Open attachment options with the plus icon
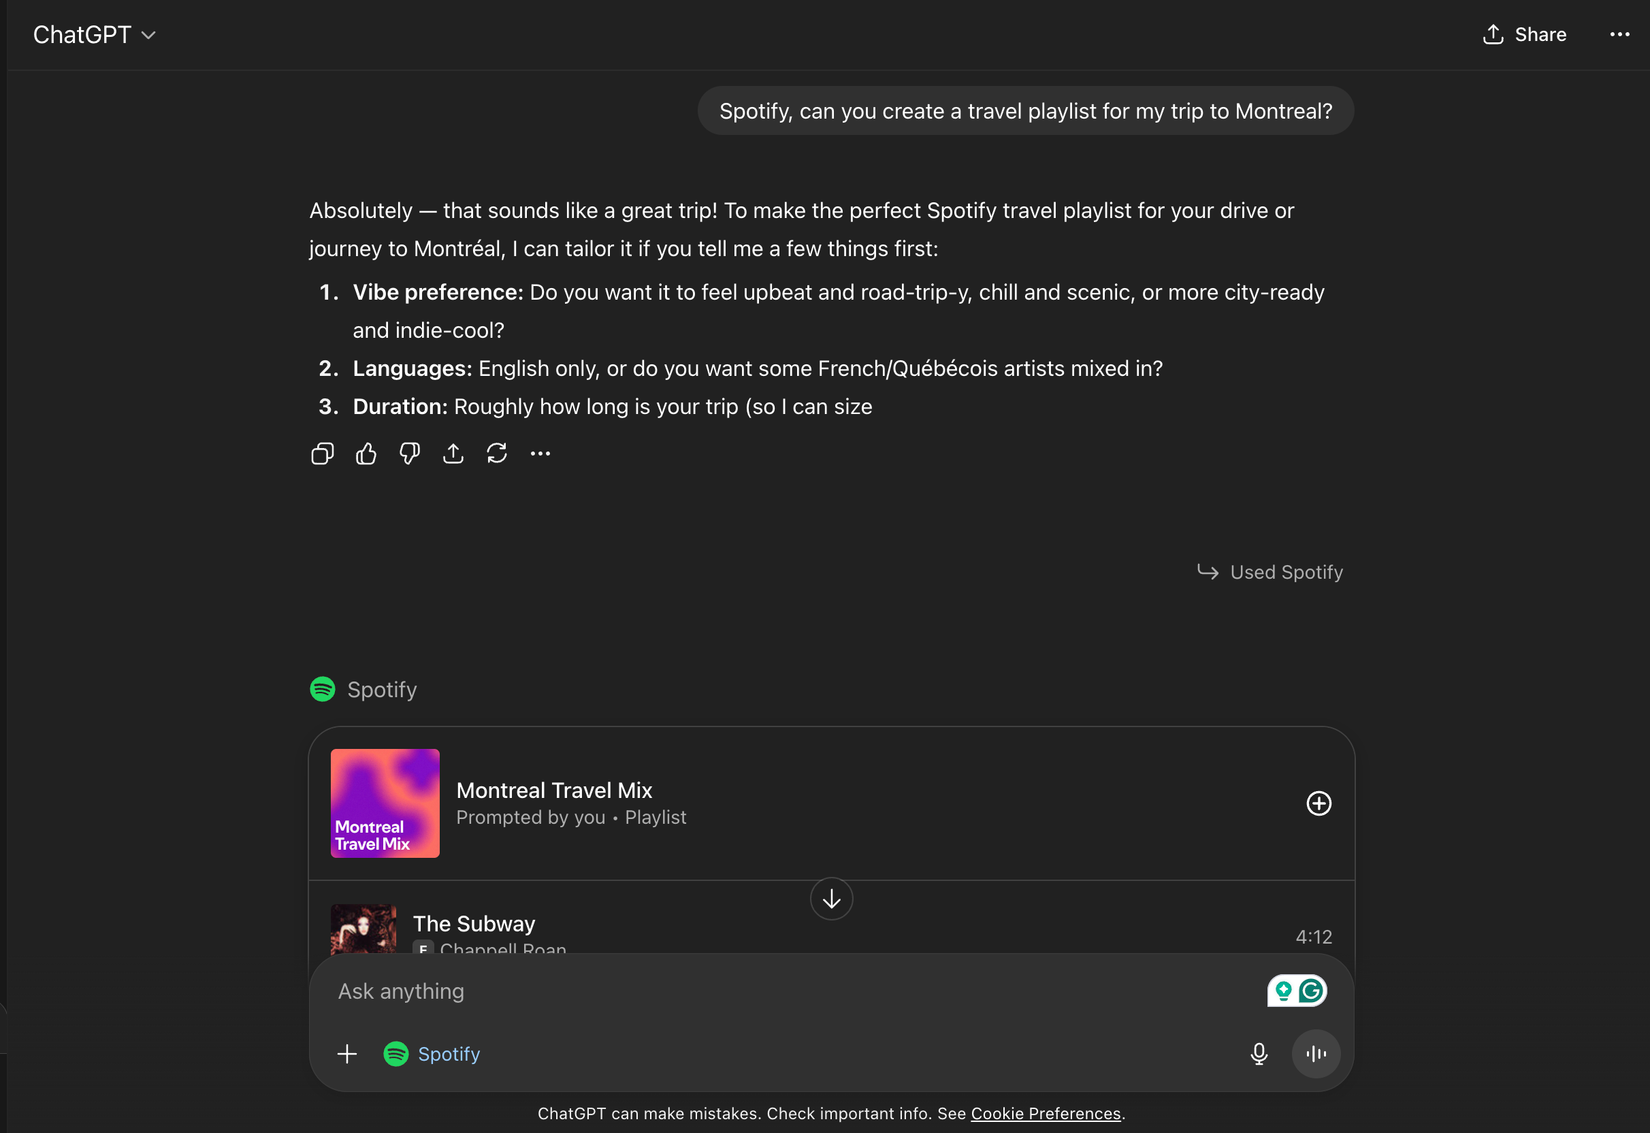Viewport: 1650px width, 1133px height. pyautogui.click(x=347, y=1054)
